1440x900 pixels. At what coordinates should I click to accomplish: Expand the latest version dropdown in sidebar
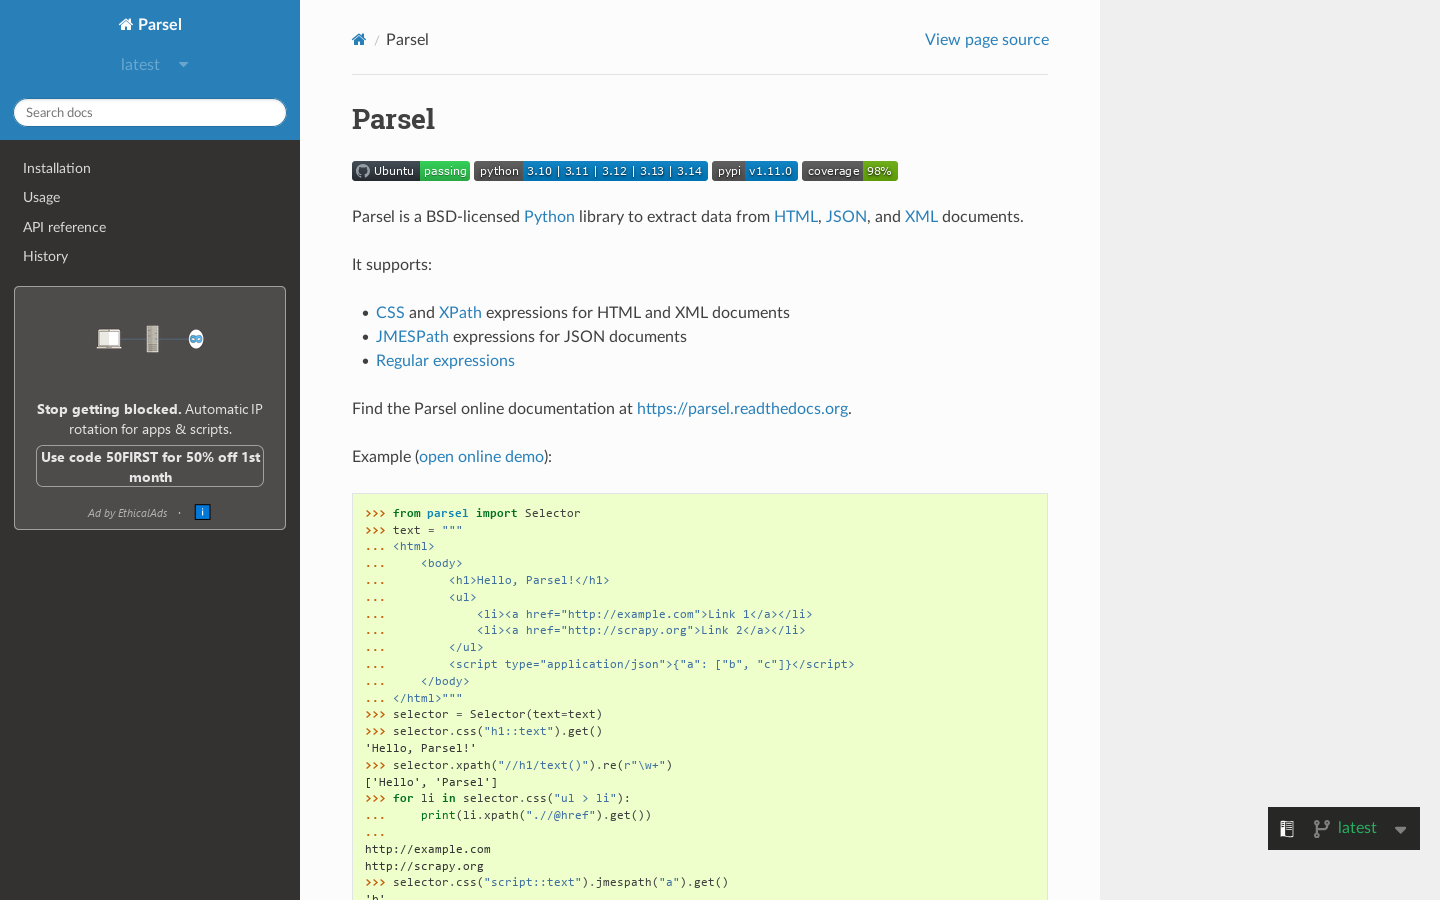pyautogui.click(x=154, y=64)
